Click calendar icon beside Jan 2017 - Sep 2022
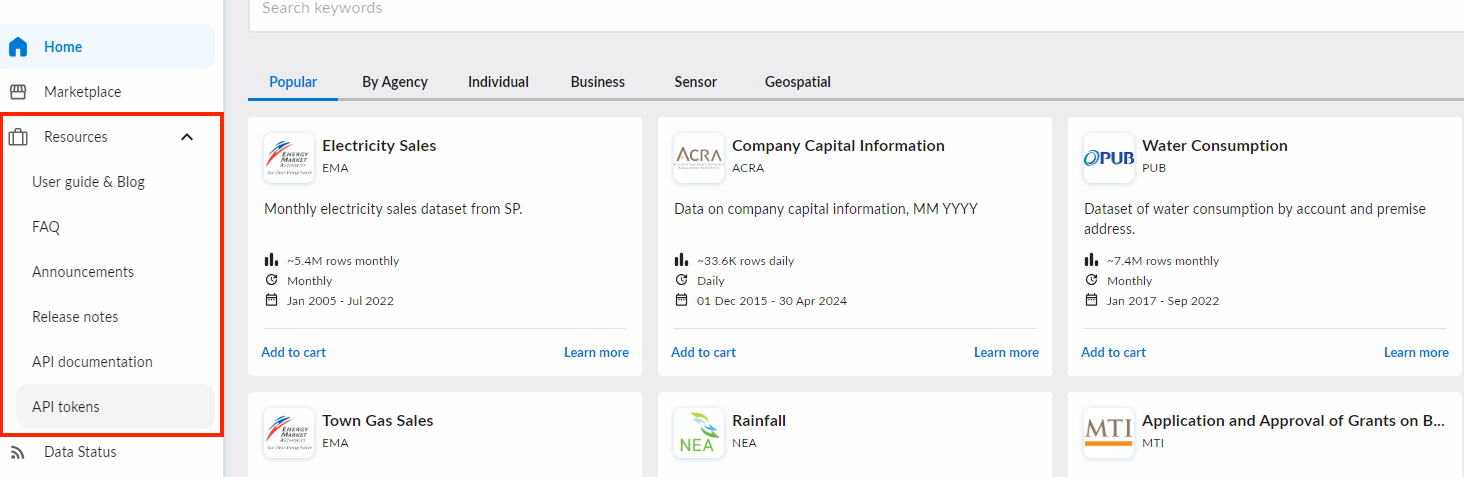The image size is (1464, 477). pyautogui.click(x=1091, y=300)
